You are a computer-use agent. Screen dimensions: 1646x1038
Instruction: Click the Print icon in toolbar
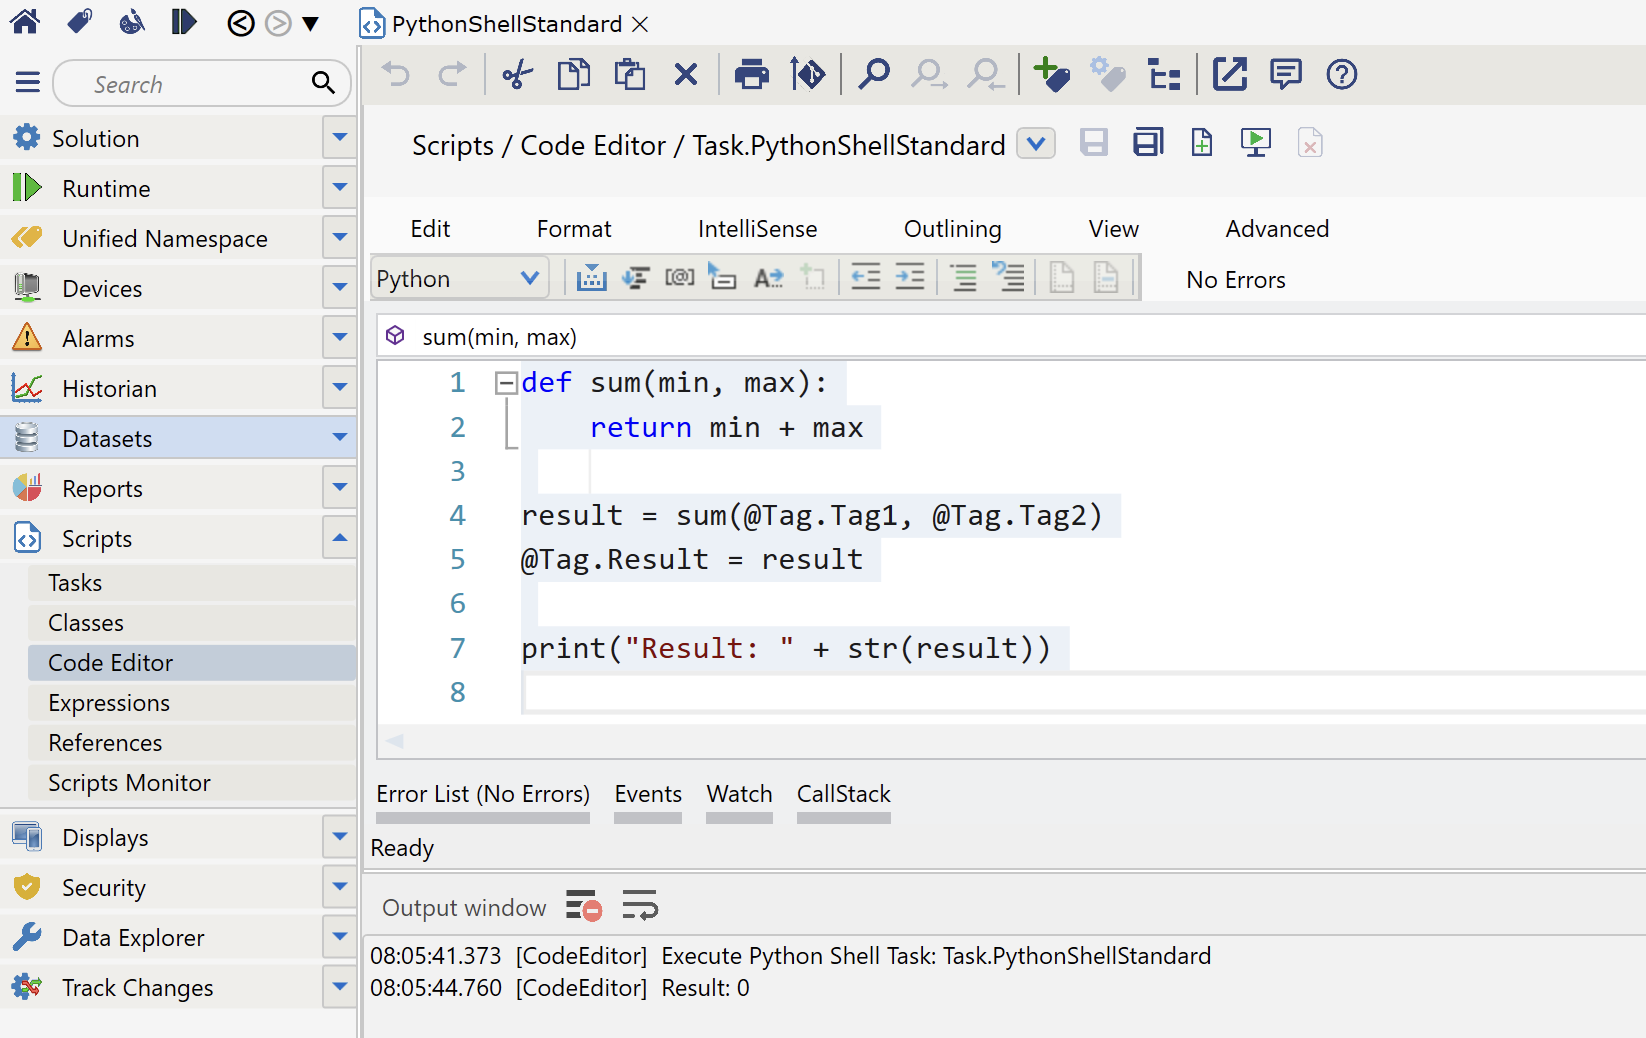751,75
